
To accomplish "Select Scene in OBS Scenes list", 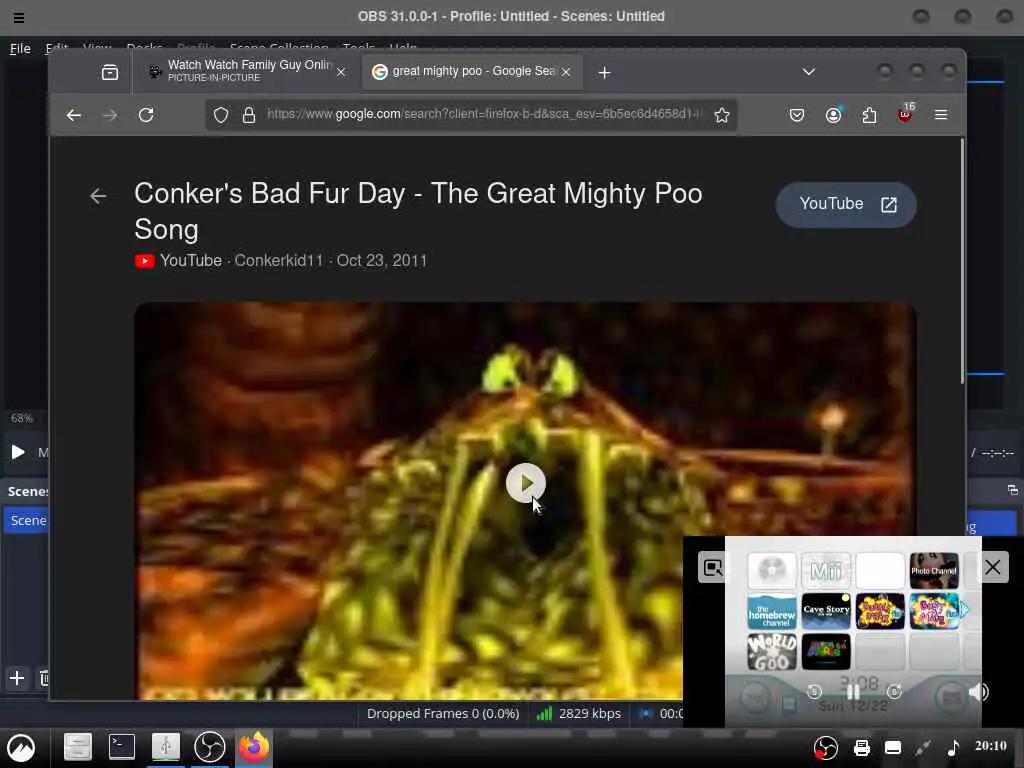I will (x=27, y=520).
